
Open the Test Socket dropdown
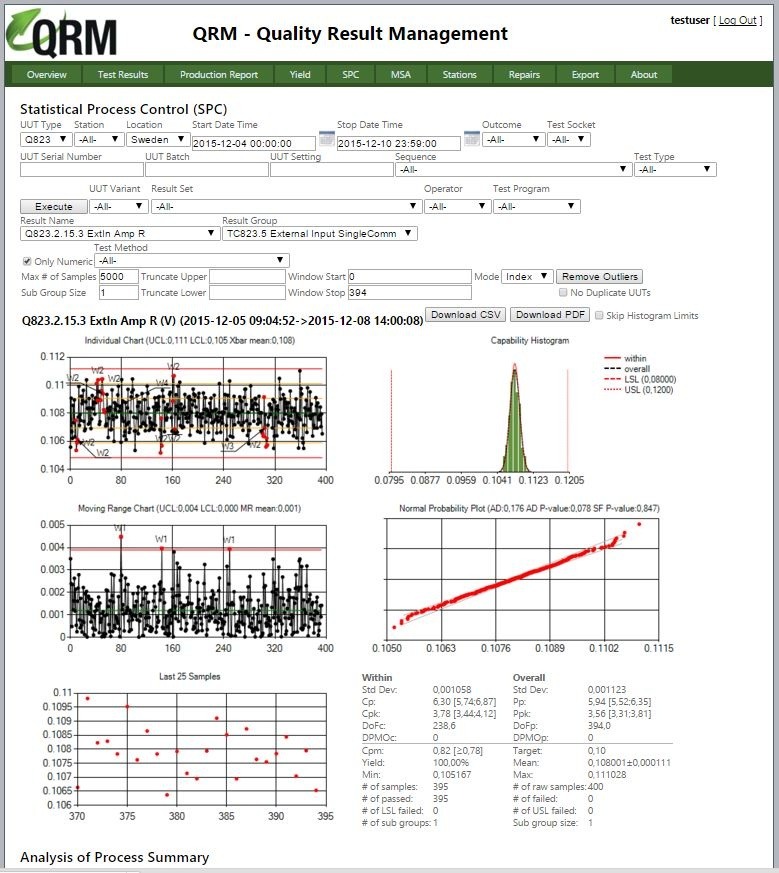(x=569, y=139)
